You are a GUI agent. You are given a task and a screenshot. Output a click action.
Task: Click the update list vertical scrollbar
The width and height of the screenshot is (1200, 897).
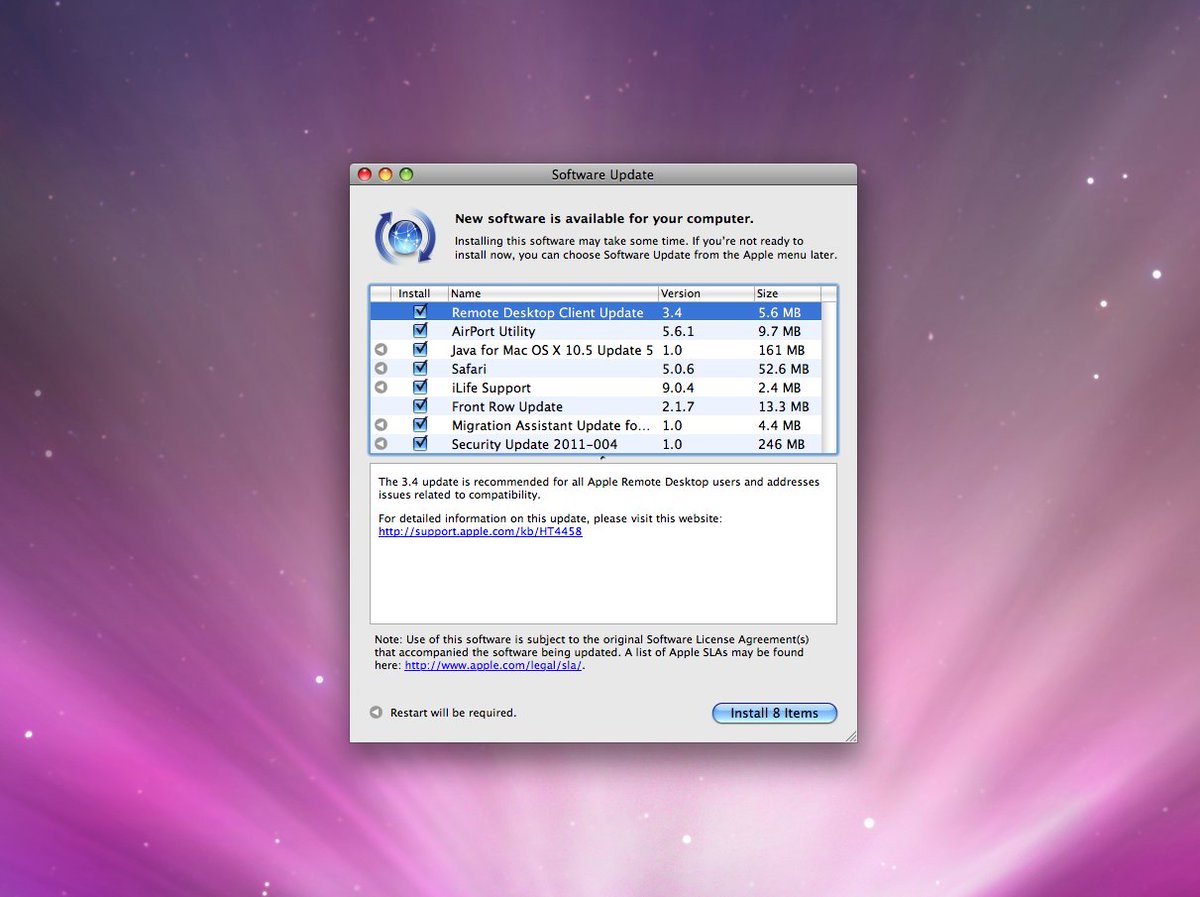click(829, 378)
